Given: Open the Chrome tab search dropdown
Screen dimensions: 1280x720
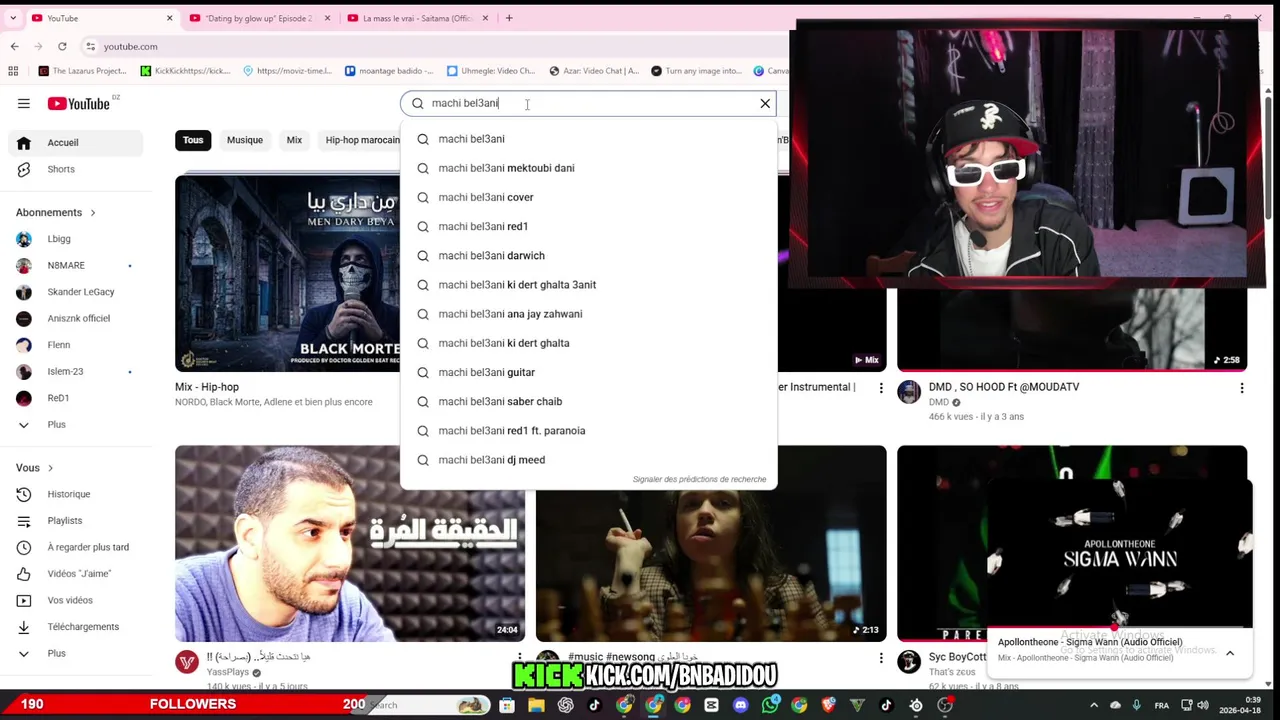Looking at the screenshot, I should pos(14,18).
